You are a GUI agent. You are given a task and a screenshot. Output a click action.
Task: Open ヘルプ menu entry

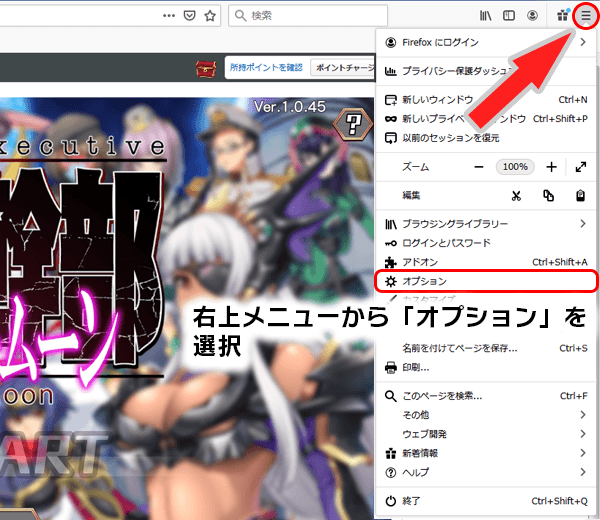[486, 473]
